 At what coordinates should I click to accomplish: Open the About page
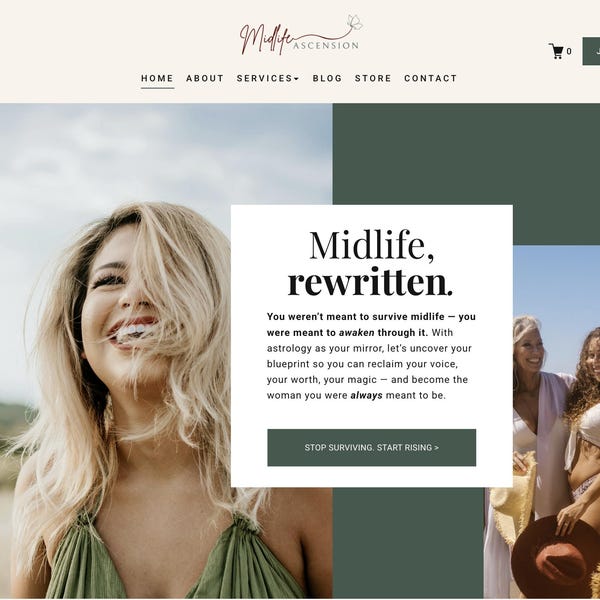point(205,78)
